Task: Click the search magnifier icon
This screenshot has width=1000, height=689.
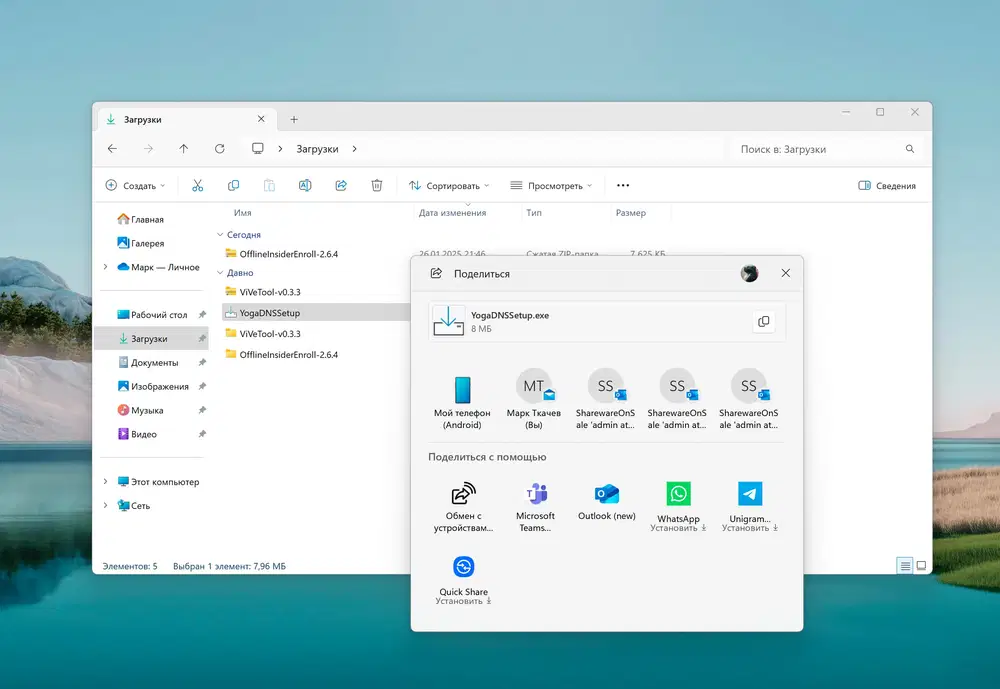Action: 910,149
